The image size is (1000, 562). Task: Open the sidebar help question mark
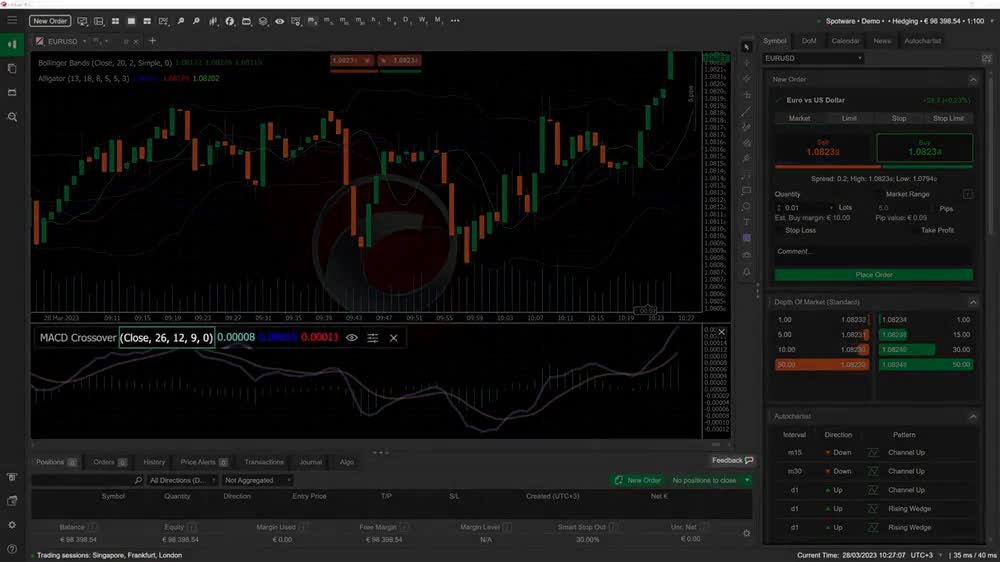coord(11,549)
